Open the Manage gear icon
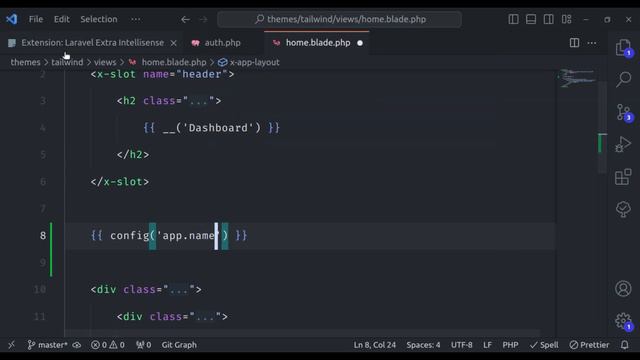Screen dimensions: 640x360 click(623, 321)
